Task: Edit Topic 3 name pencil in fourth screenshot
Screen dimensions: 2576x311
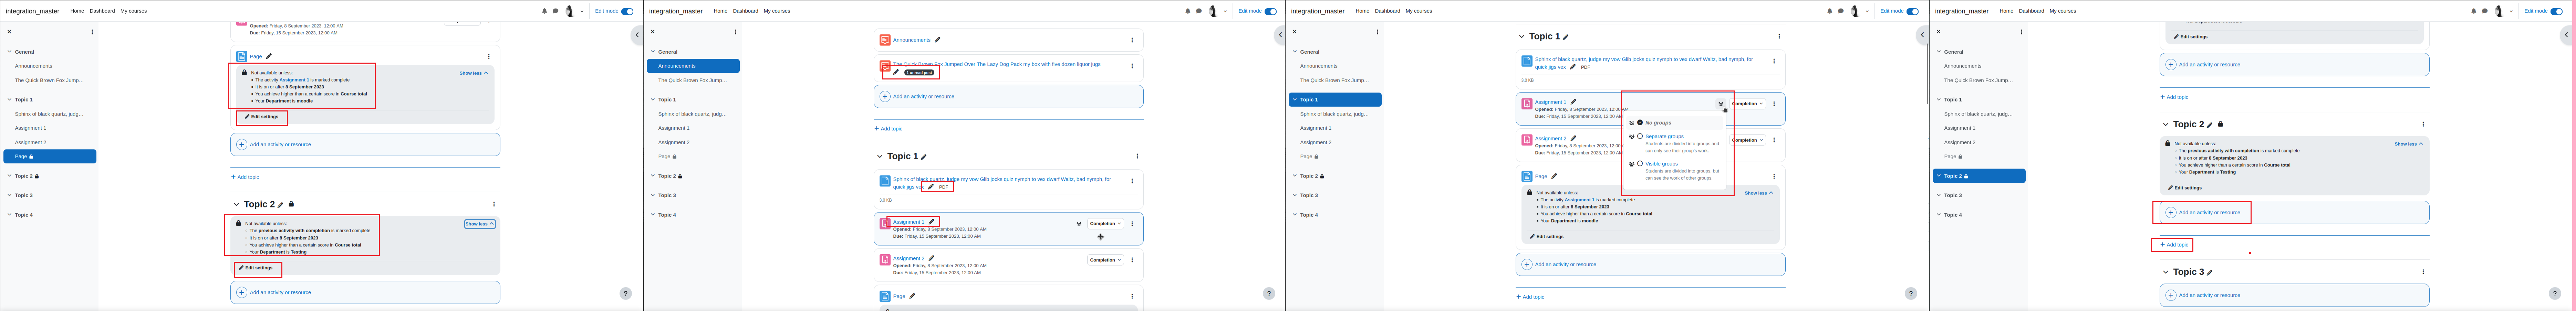Action: point(2210,273)
